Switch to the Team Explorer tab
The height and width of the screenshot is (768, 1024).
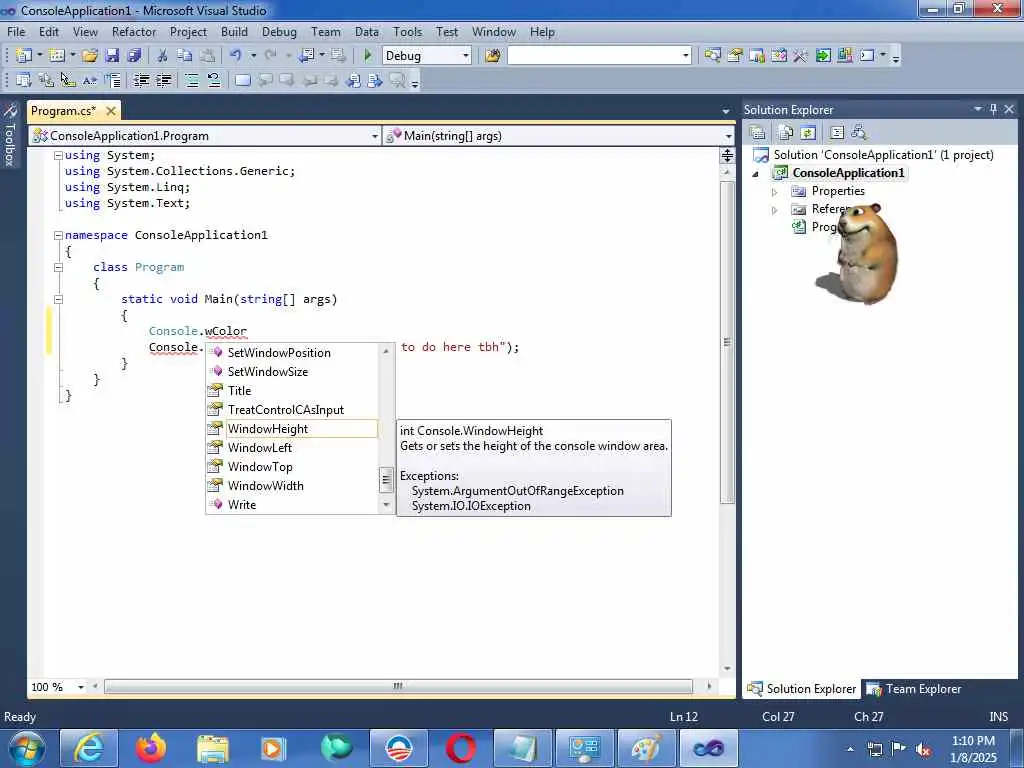tap(914, 689)
